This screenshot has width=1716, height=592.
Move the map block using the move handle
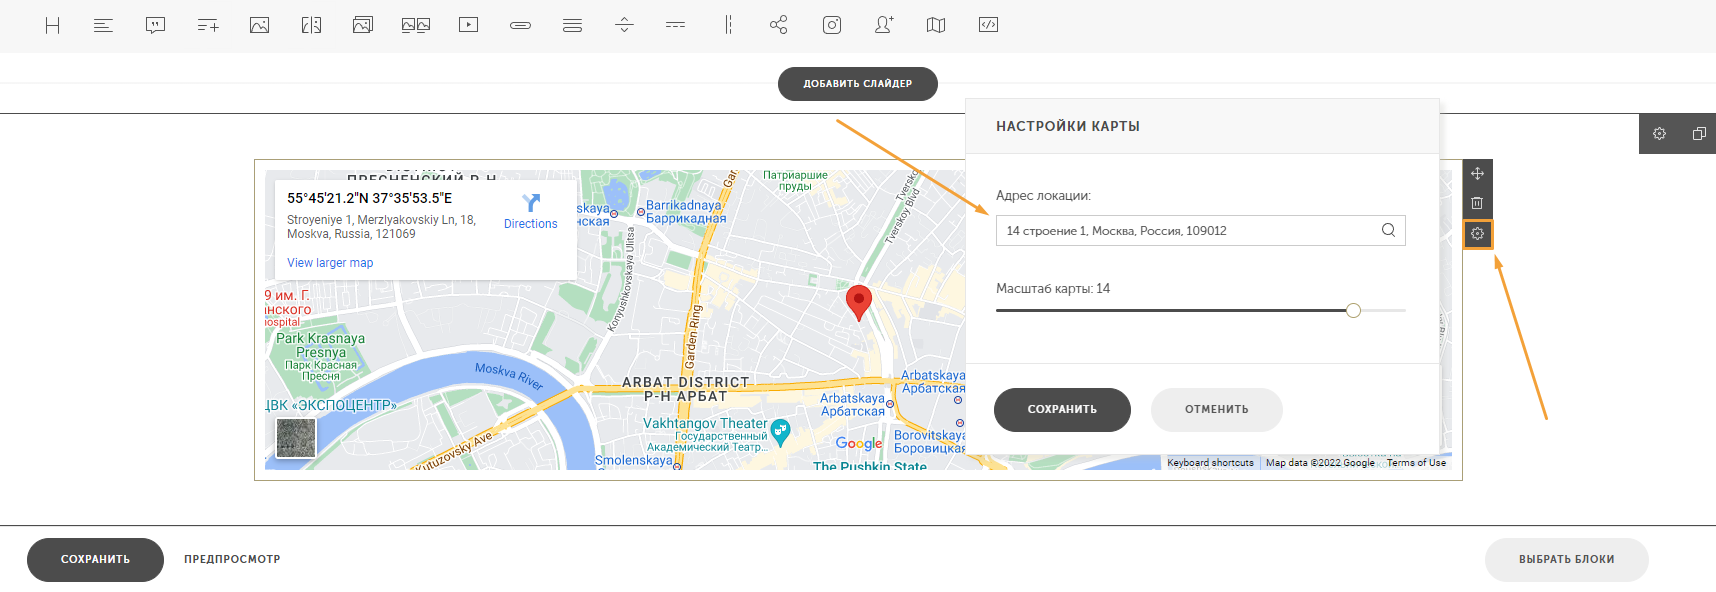(x=1478, y=174)
